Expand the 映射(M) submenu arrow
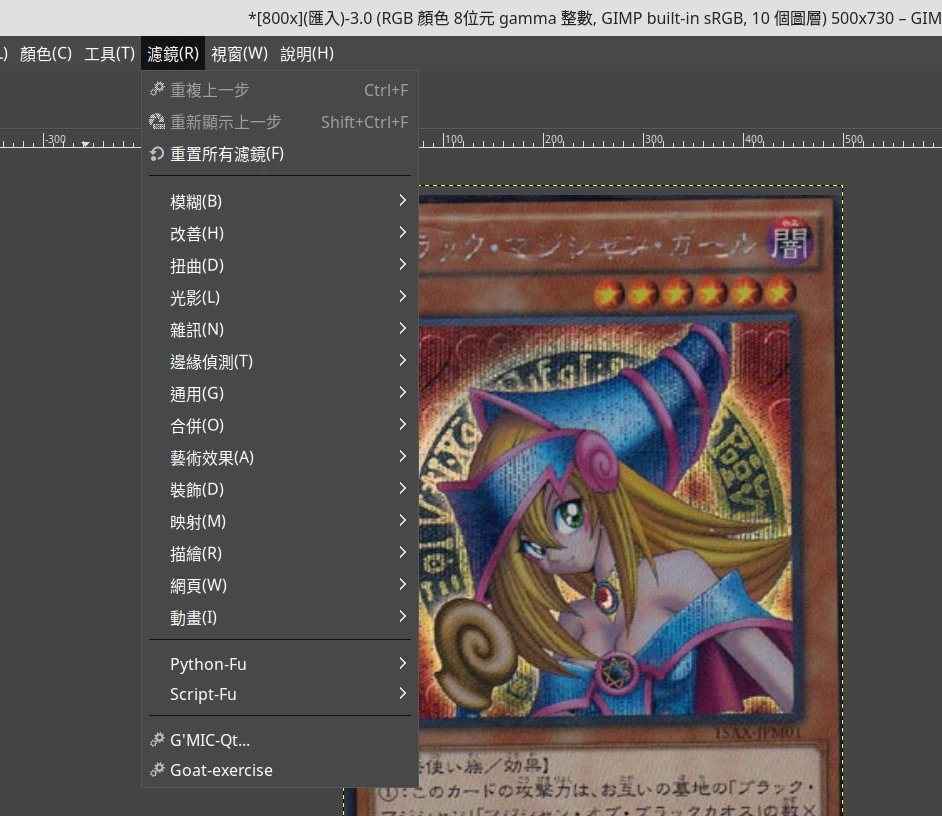 point(402,521)
